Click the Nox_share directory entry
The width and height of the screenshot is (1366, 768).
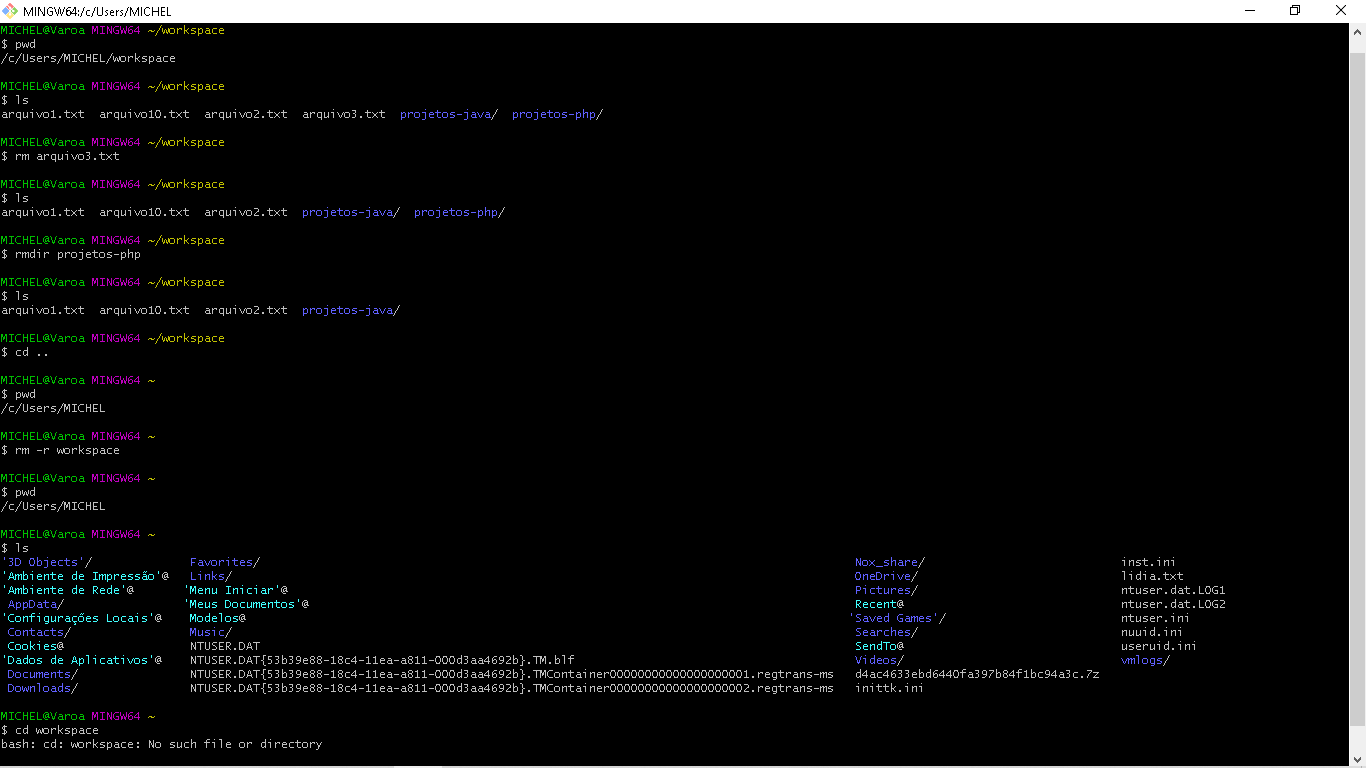tap(890, 562)
